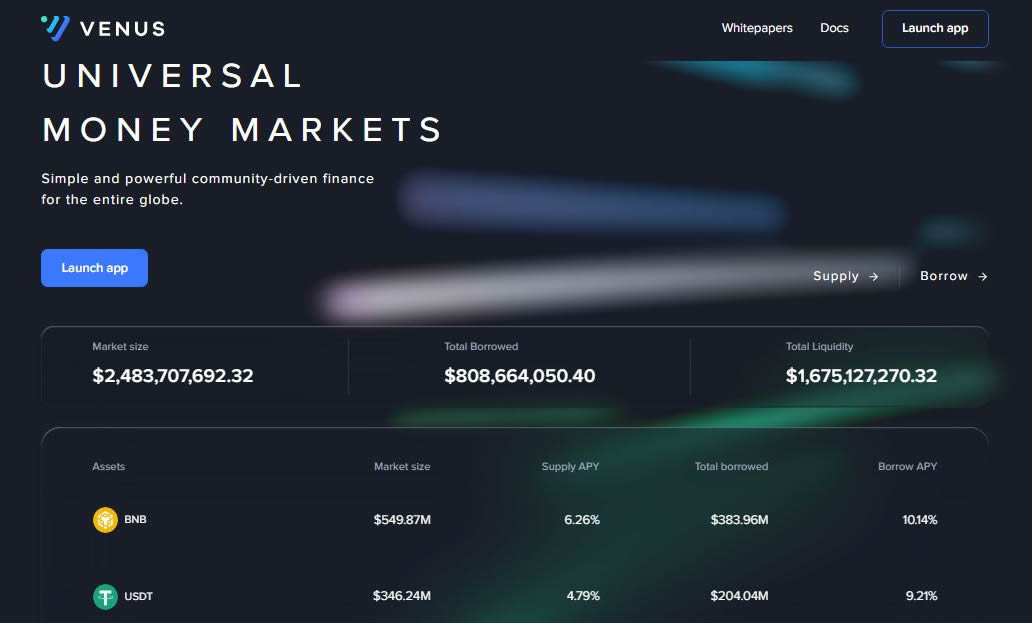
Task: Click USDT market size $346.24M
Action: [401, 596]
